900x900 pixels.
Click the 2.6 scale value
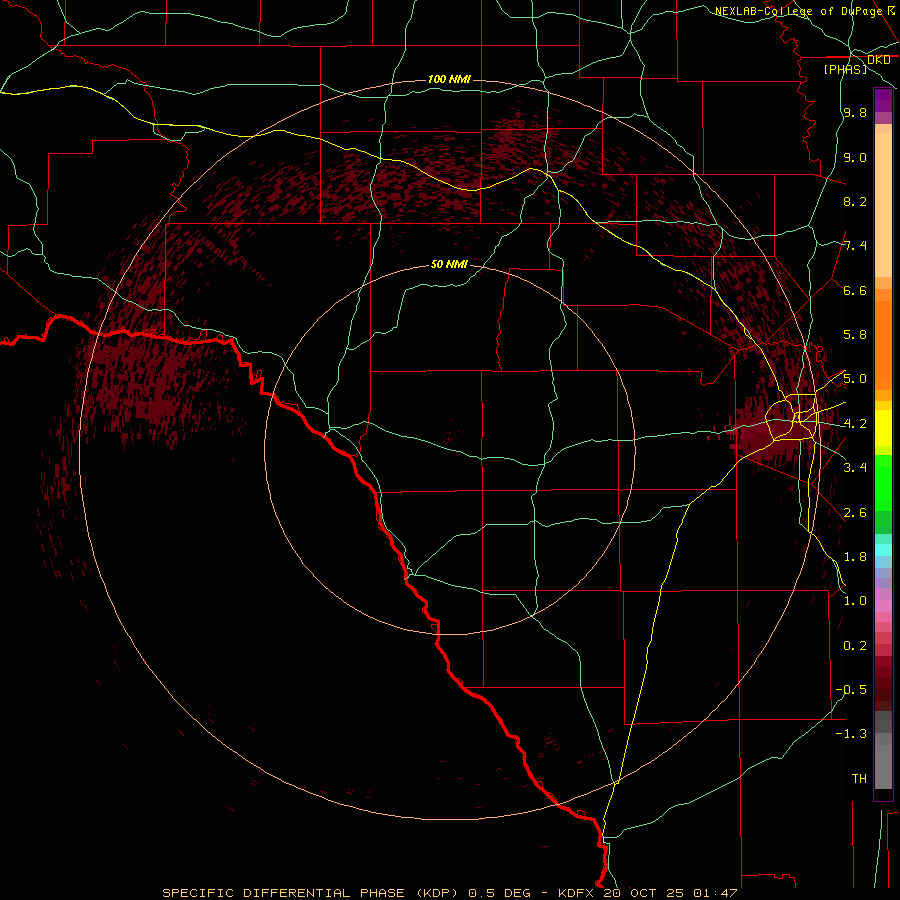click(x=855, y=513)
